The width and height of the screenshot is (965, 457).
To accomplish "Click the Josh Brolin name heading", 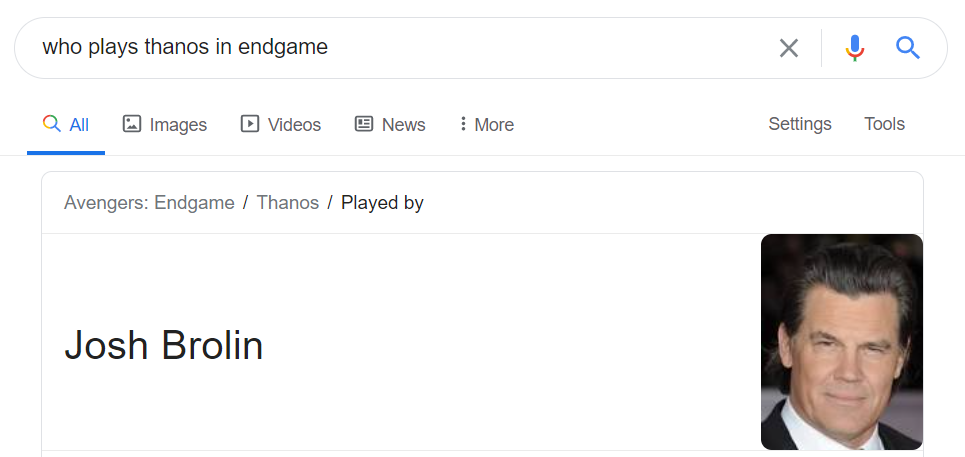I will click(164, 345).
